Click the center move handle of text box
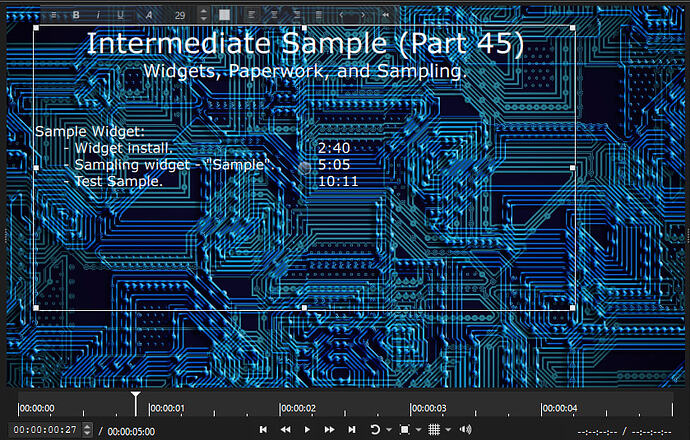 click(x=305, y=168)
